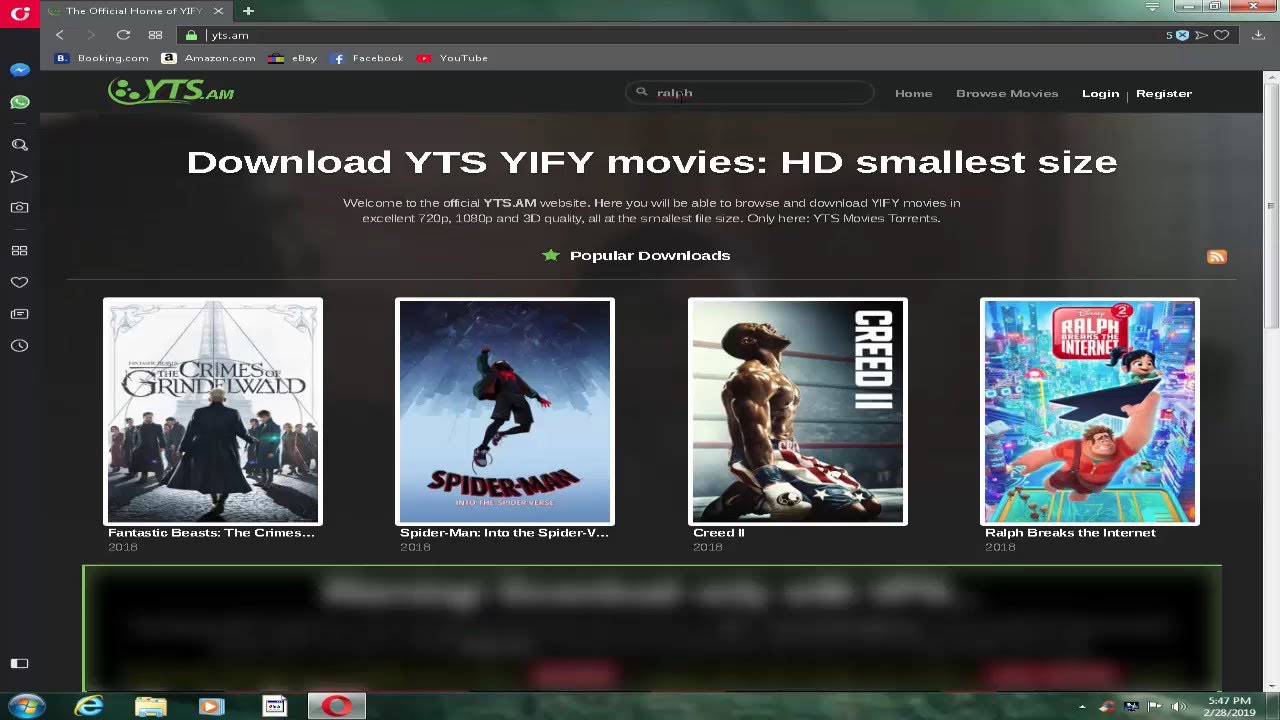The image size is (1280, 720).
Task: Open Windows Explorer from taskbar
Action: coord(151,707)
